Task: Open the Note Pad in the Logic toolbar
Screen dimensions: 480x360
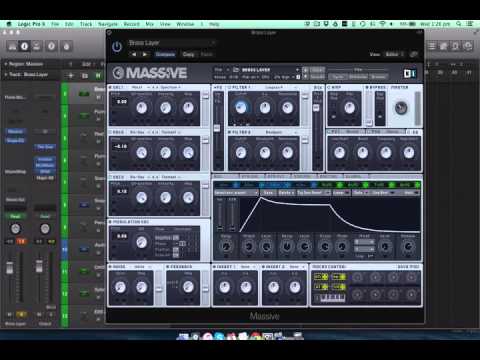Action: click(443, 46)
